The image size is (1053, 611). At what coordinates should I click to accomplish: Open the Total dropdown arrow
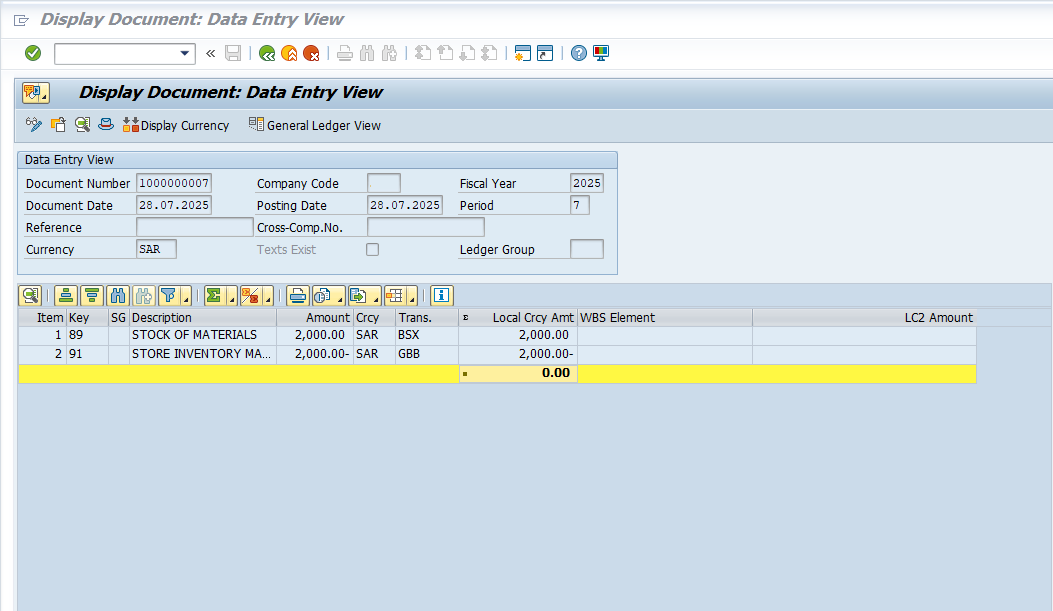click(x=232, y=296)
